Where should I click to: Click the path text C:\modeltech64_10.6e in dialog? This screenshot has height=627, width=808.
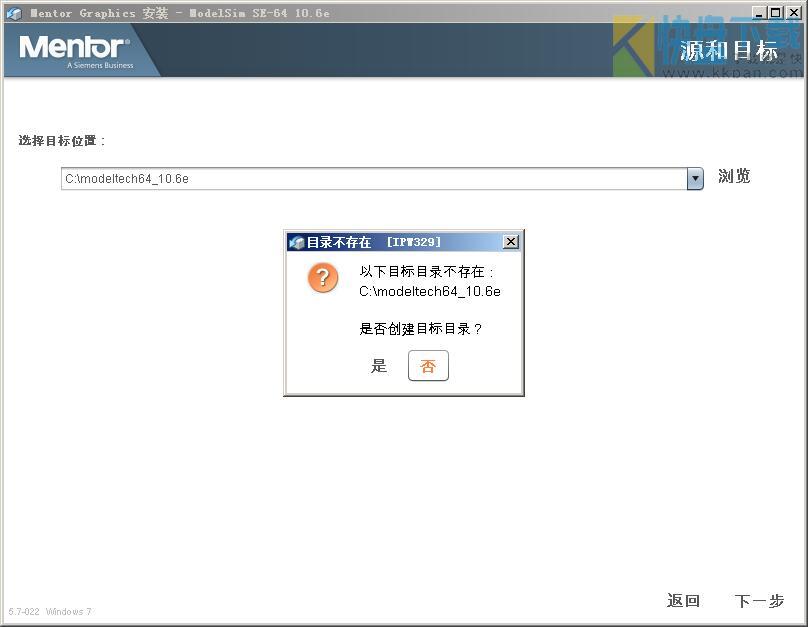click(430, 292)
